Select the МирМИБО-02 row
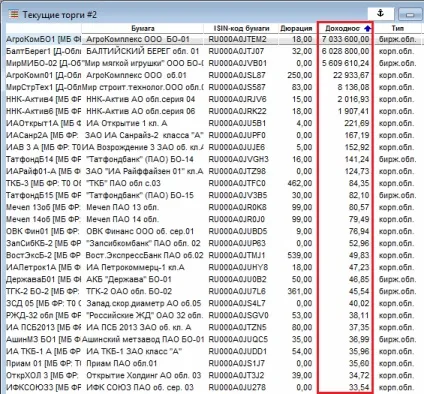Screen dimensions: 424x394 click(x=213, y=63)
